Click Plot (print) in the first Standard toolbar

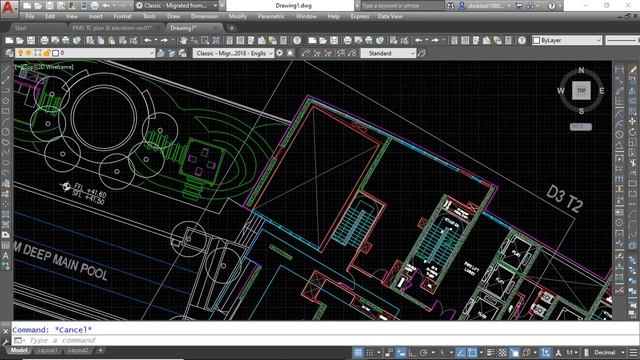pos(44,40)
